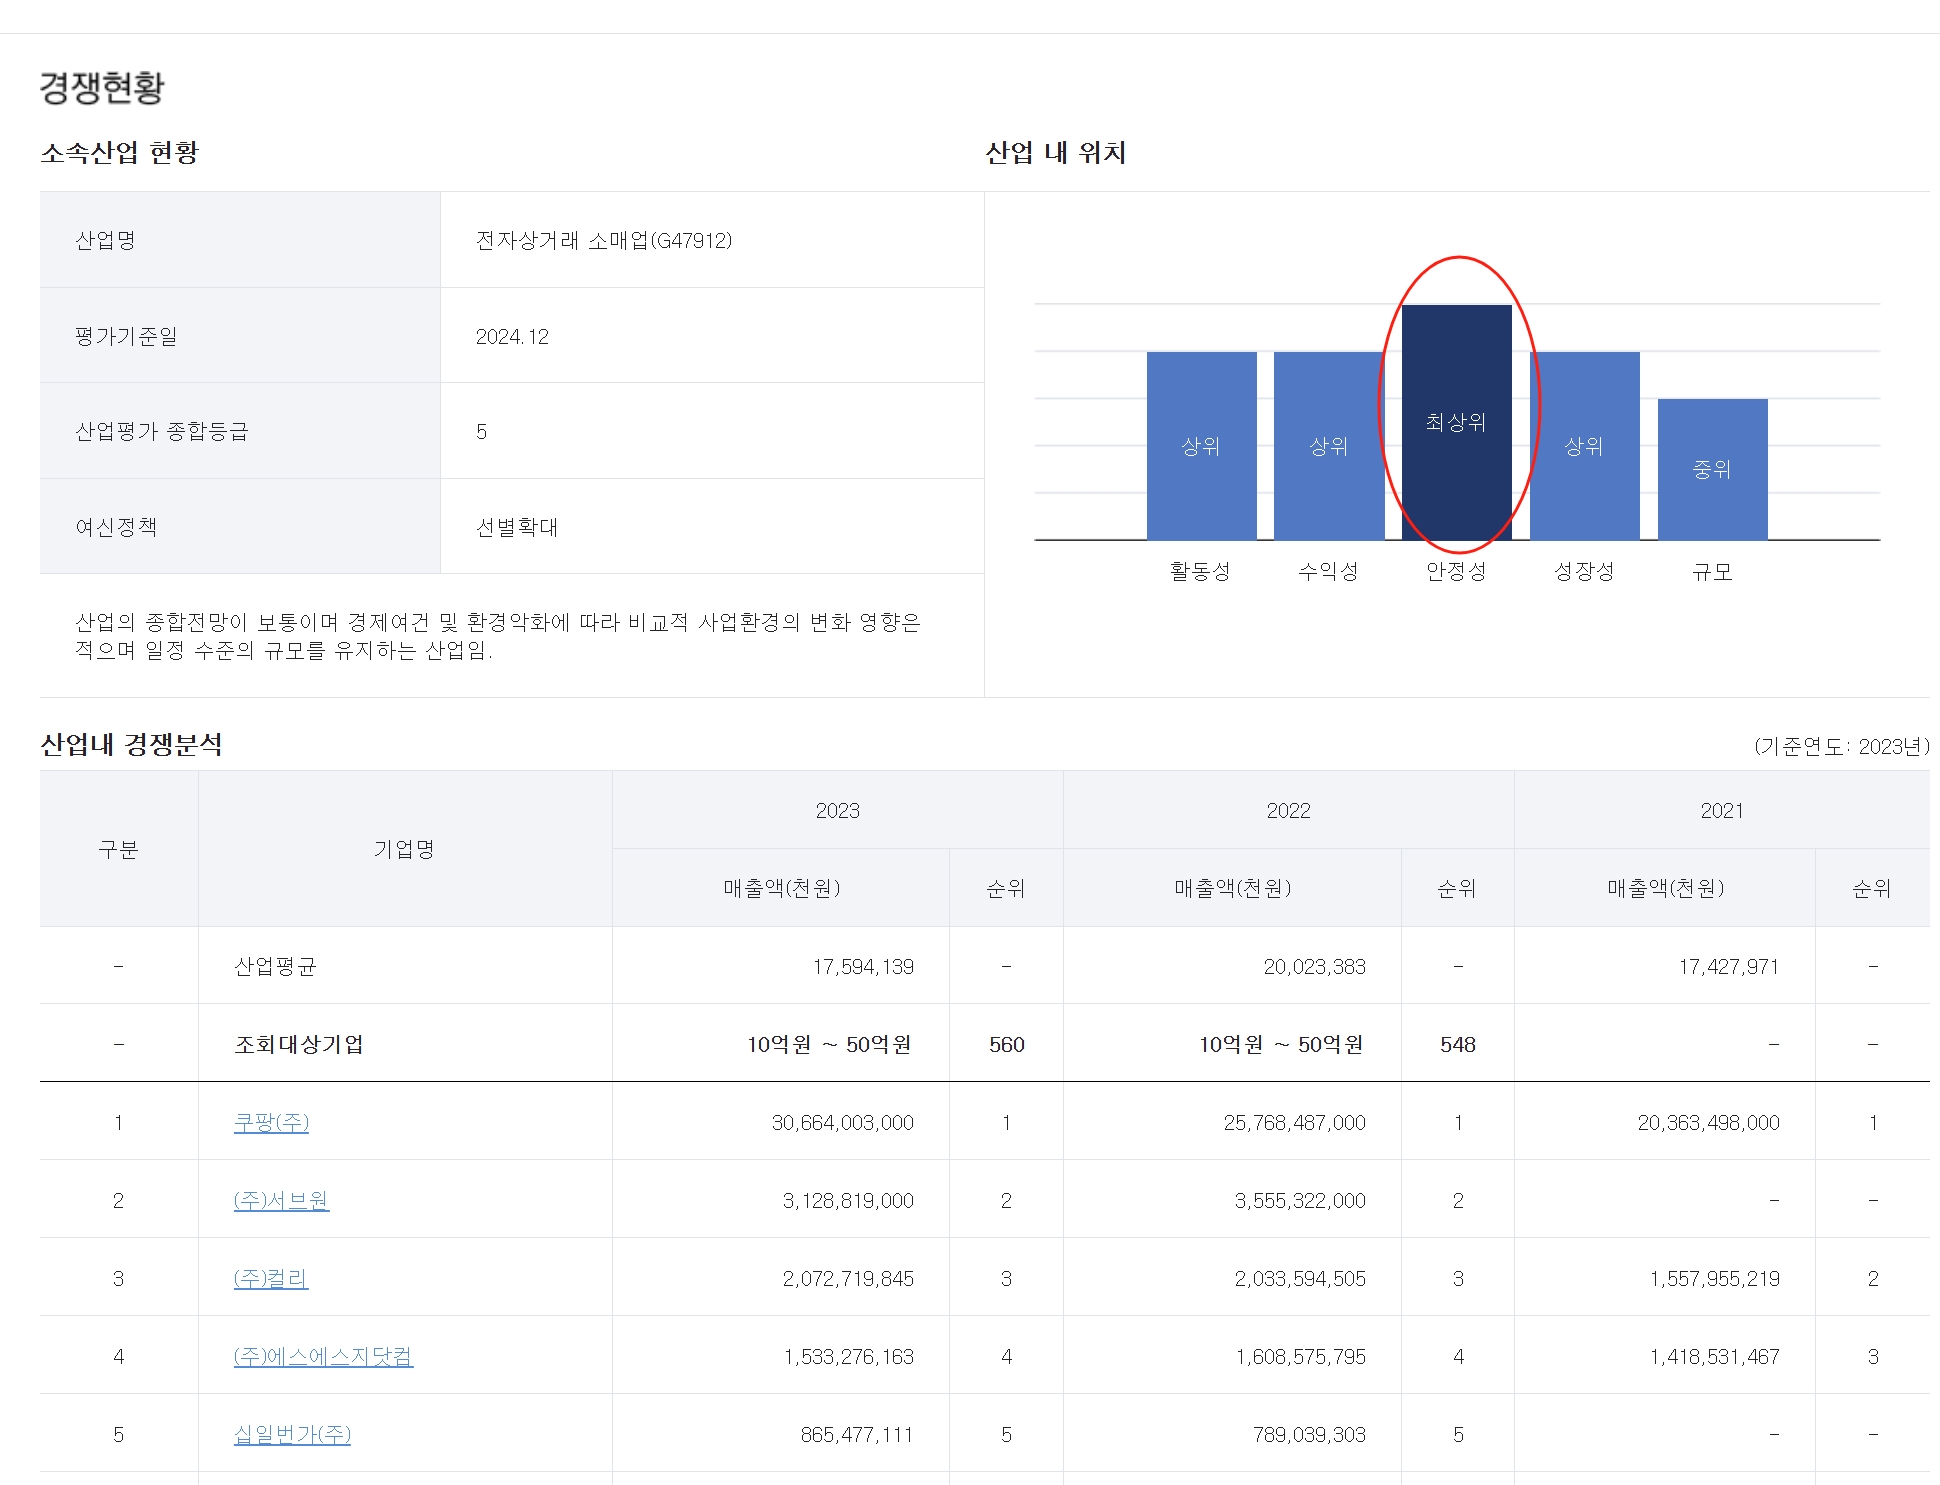Viewport: 1940px width, 1485px height.
Task: Click the 기업명 column header
Action: point(404,849)
